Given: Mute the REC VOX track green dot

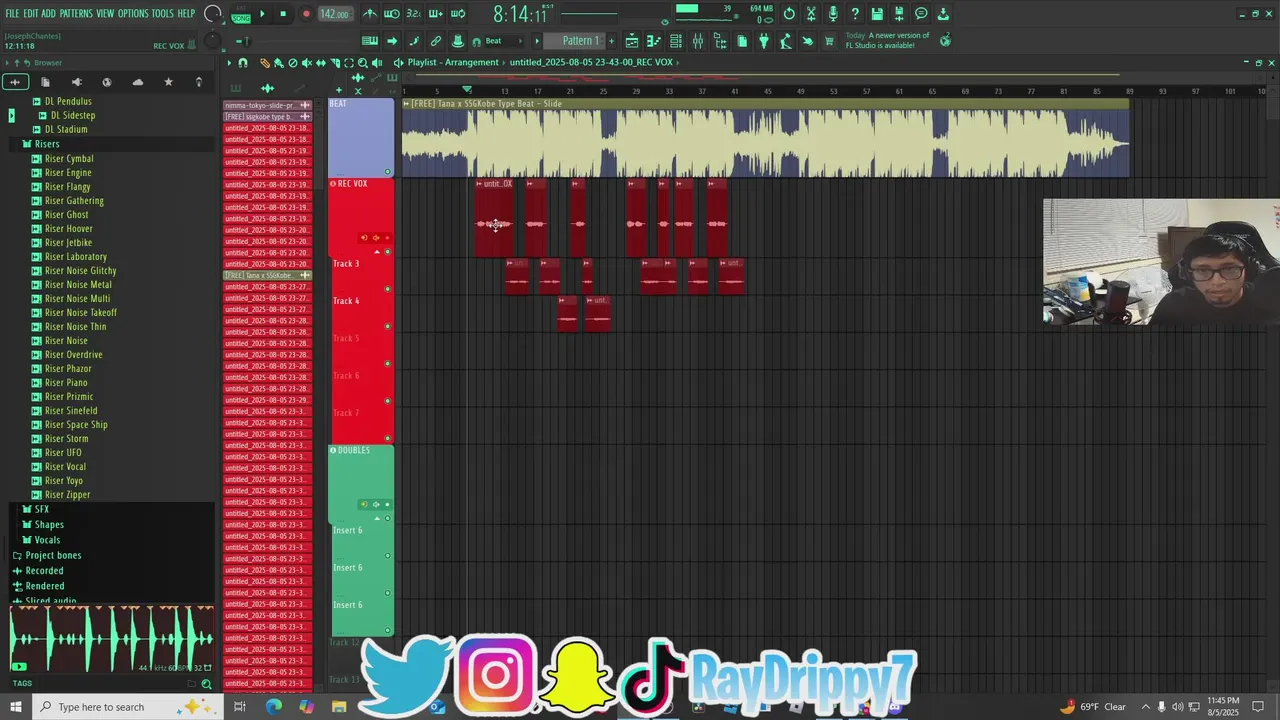Looking at the screenshot, I should [x=388, y=251].
